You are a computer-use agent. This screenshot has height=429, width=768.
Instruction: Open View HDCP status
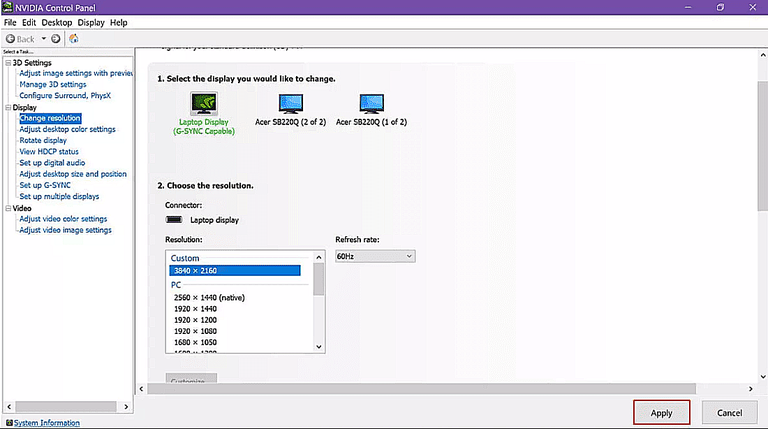49,152
